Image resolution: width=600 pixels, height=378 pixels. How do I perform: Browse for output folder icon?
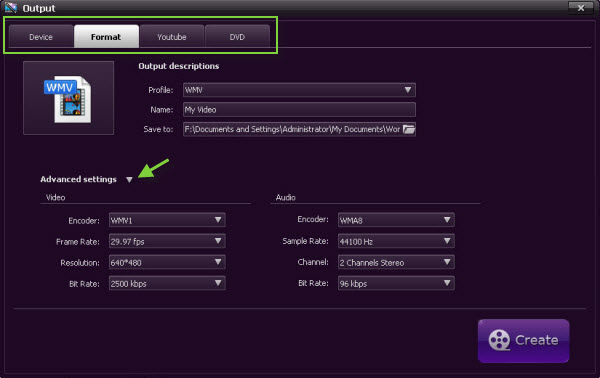click(409, 129)
